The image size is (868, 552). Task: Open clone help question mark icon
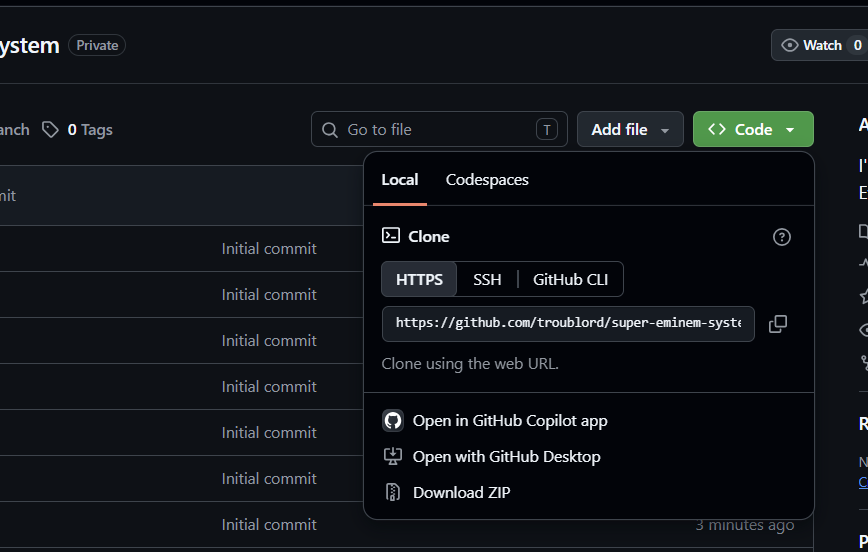782,237
